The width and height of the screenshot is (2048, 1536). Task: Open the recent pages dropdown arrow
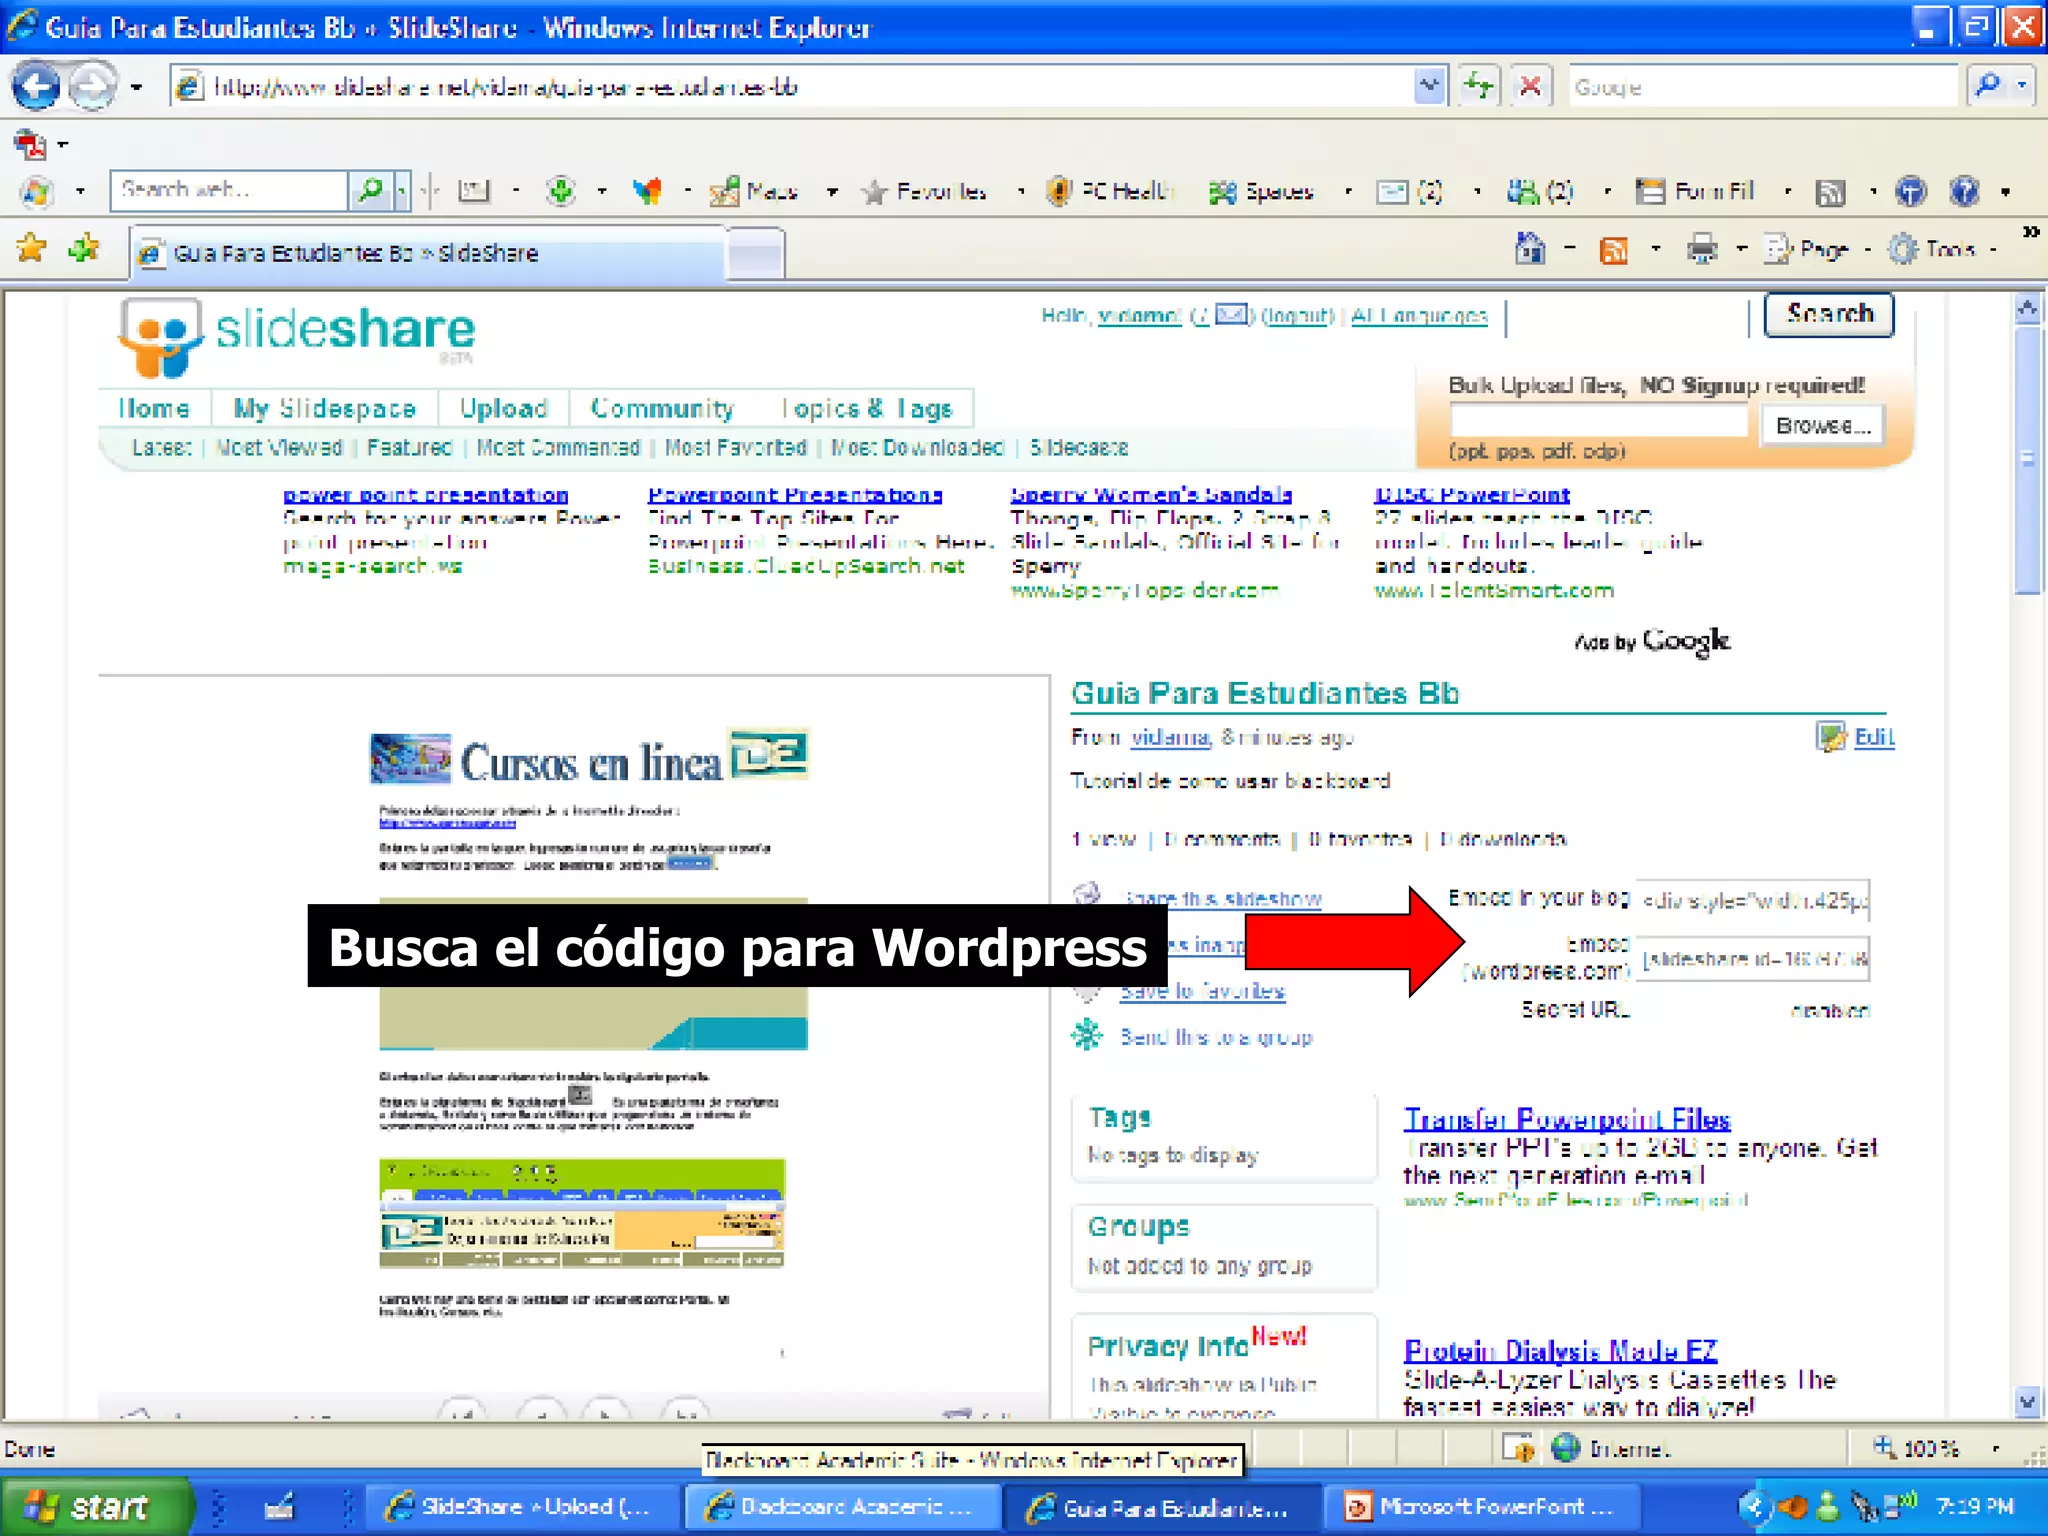[137, 88]
